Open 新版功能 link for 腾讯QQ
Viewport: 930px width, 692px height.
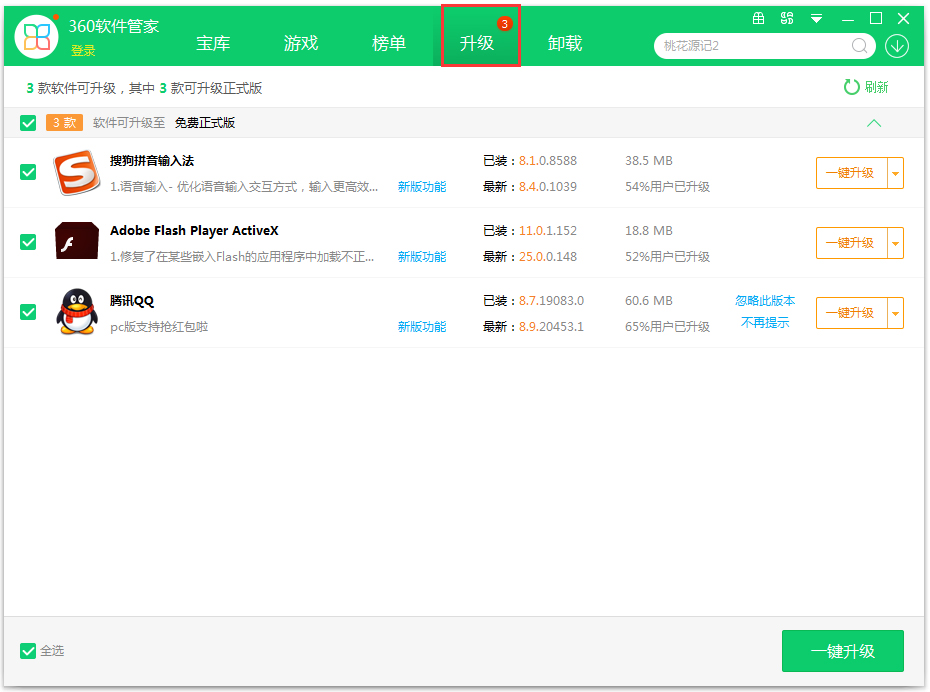(x=422, y=327)
